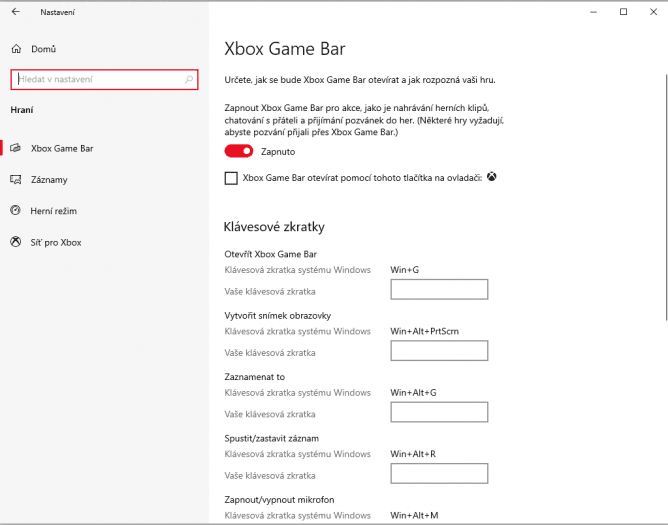668x525 pixels.
Task: Click the vertical scrollbar on the right
Action: (x=666, y=197)
